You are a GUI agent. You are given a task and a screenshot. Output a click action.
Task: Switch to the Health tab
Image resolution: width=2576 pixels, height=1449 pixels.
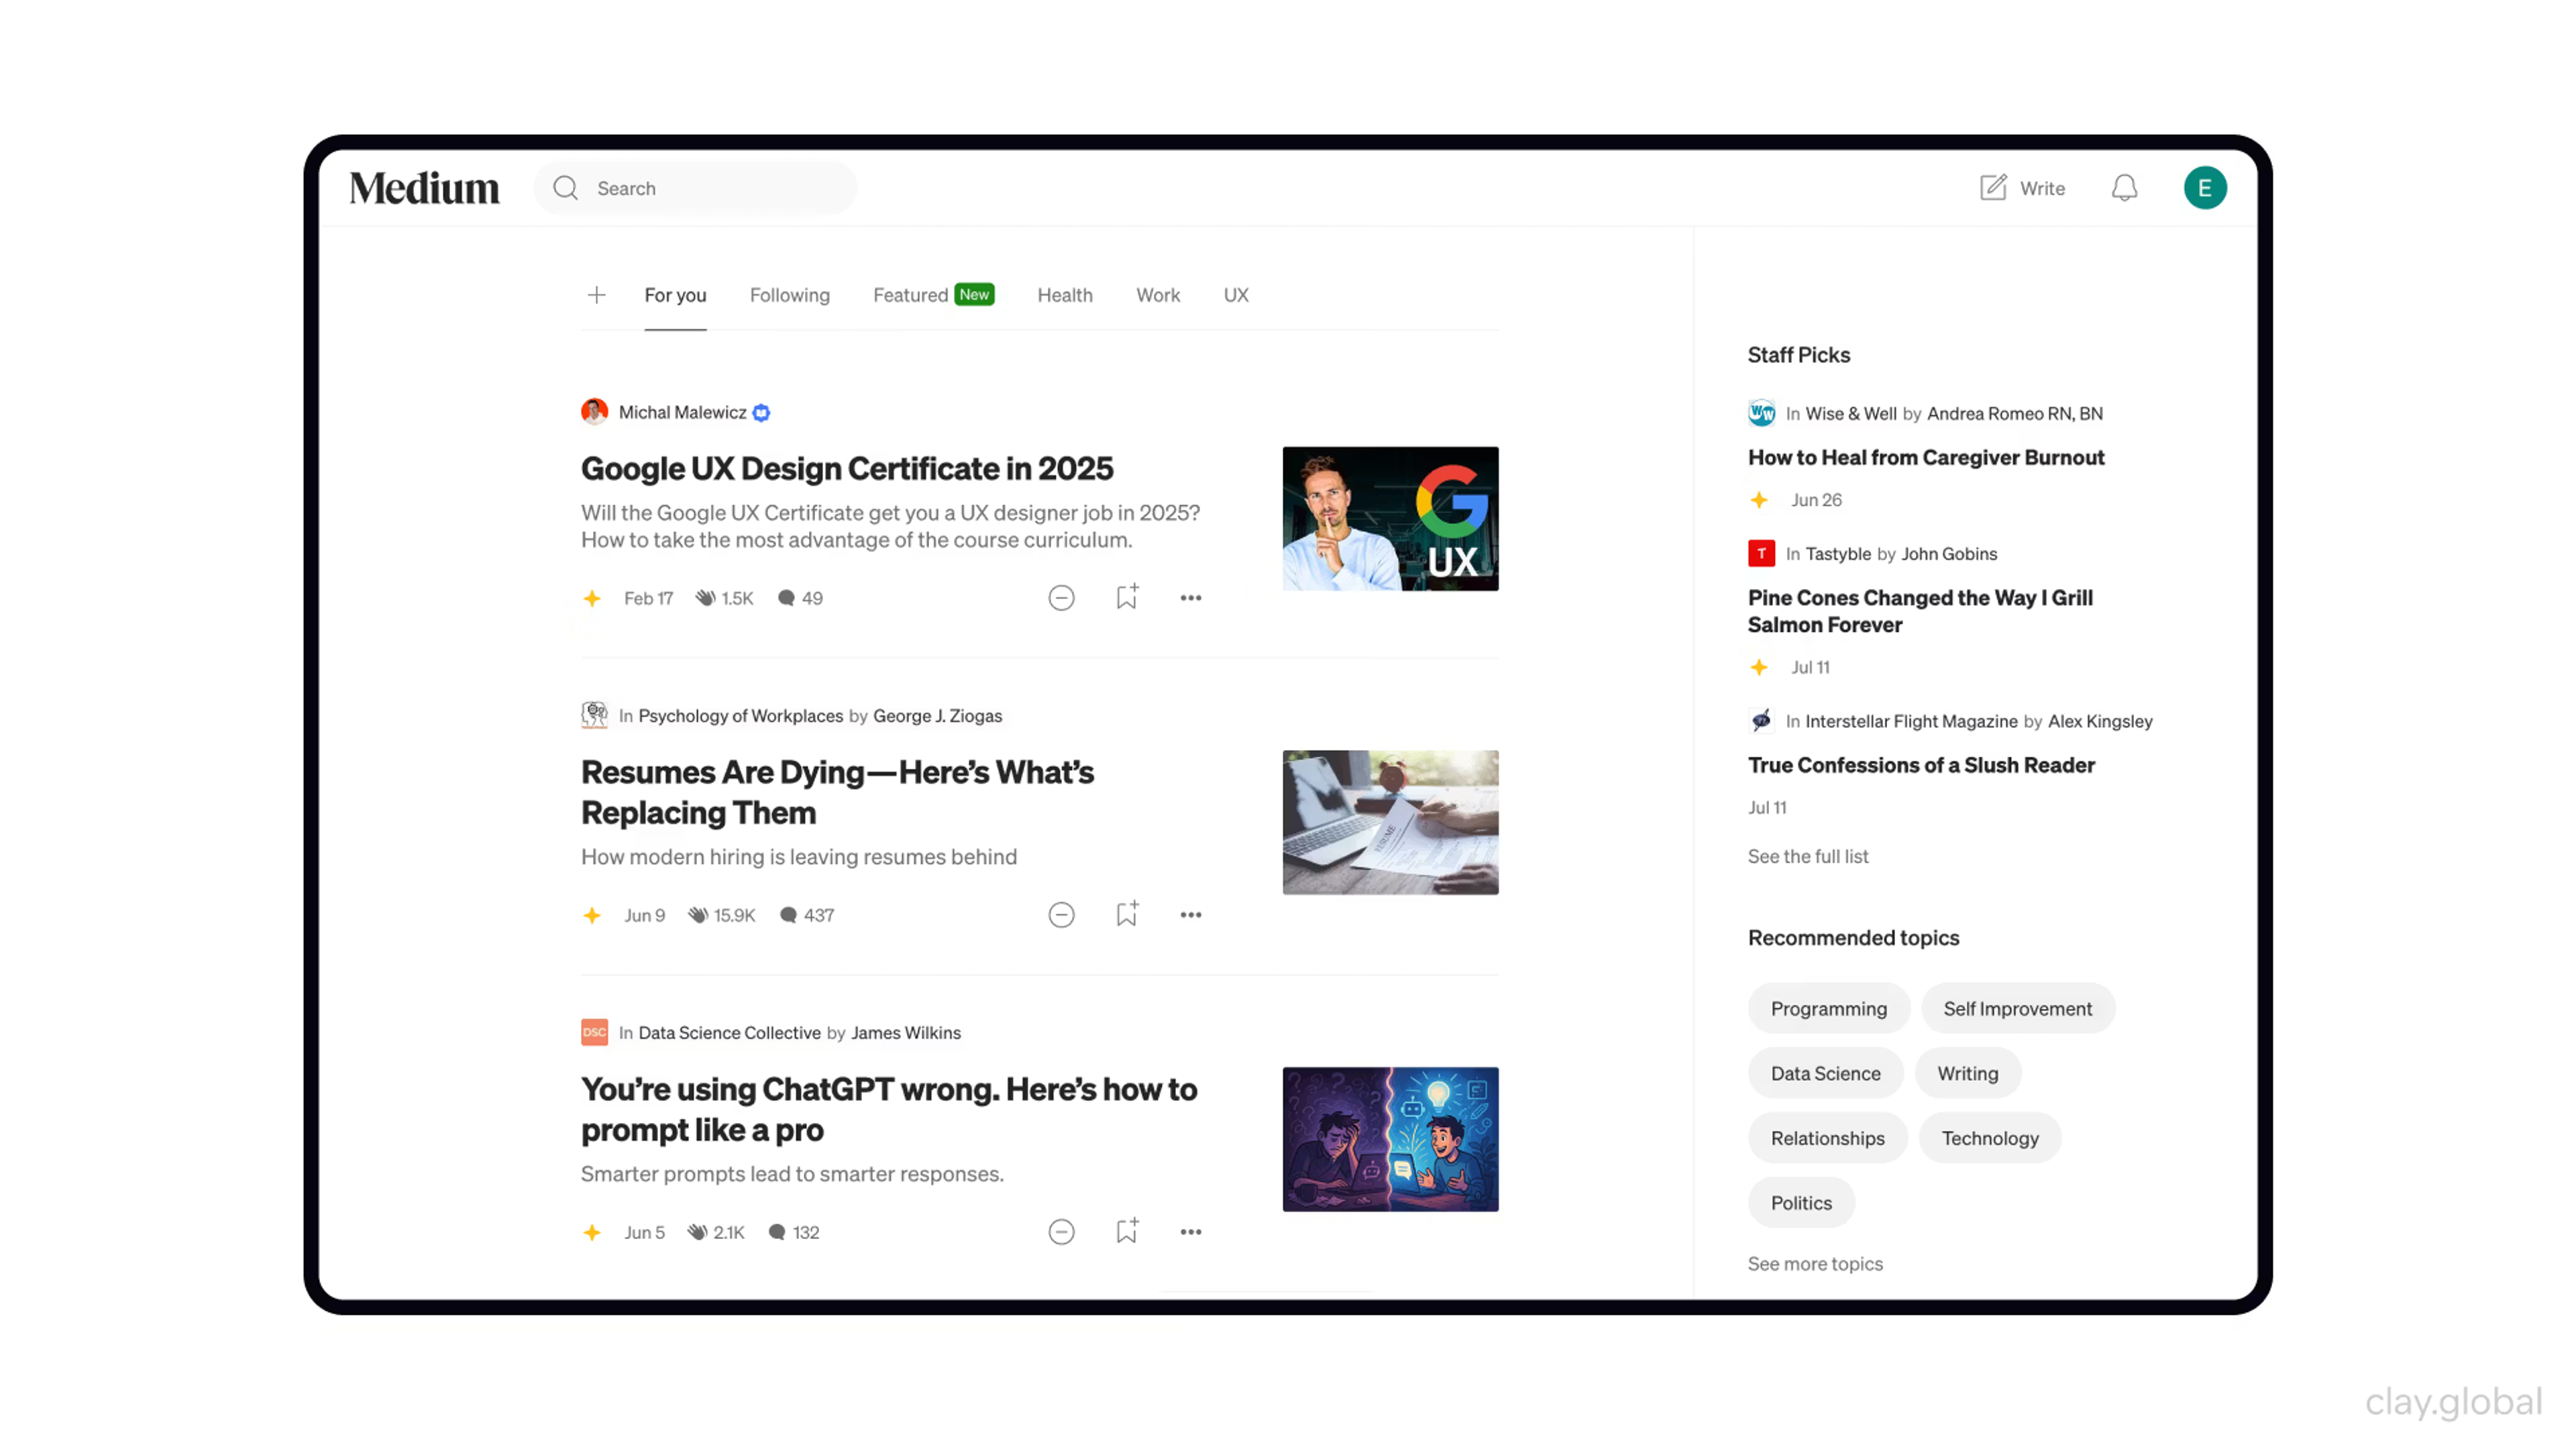coord(1065,295)
